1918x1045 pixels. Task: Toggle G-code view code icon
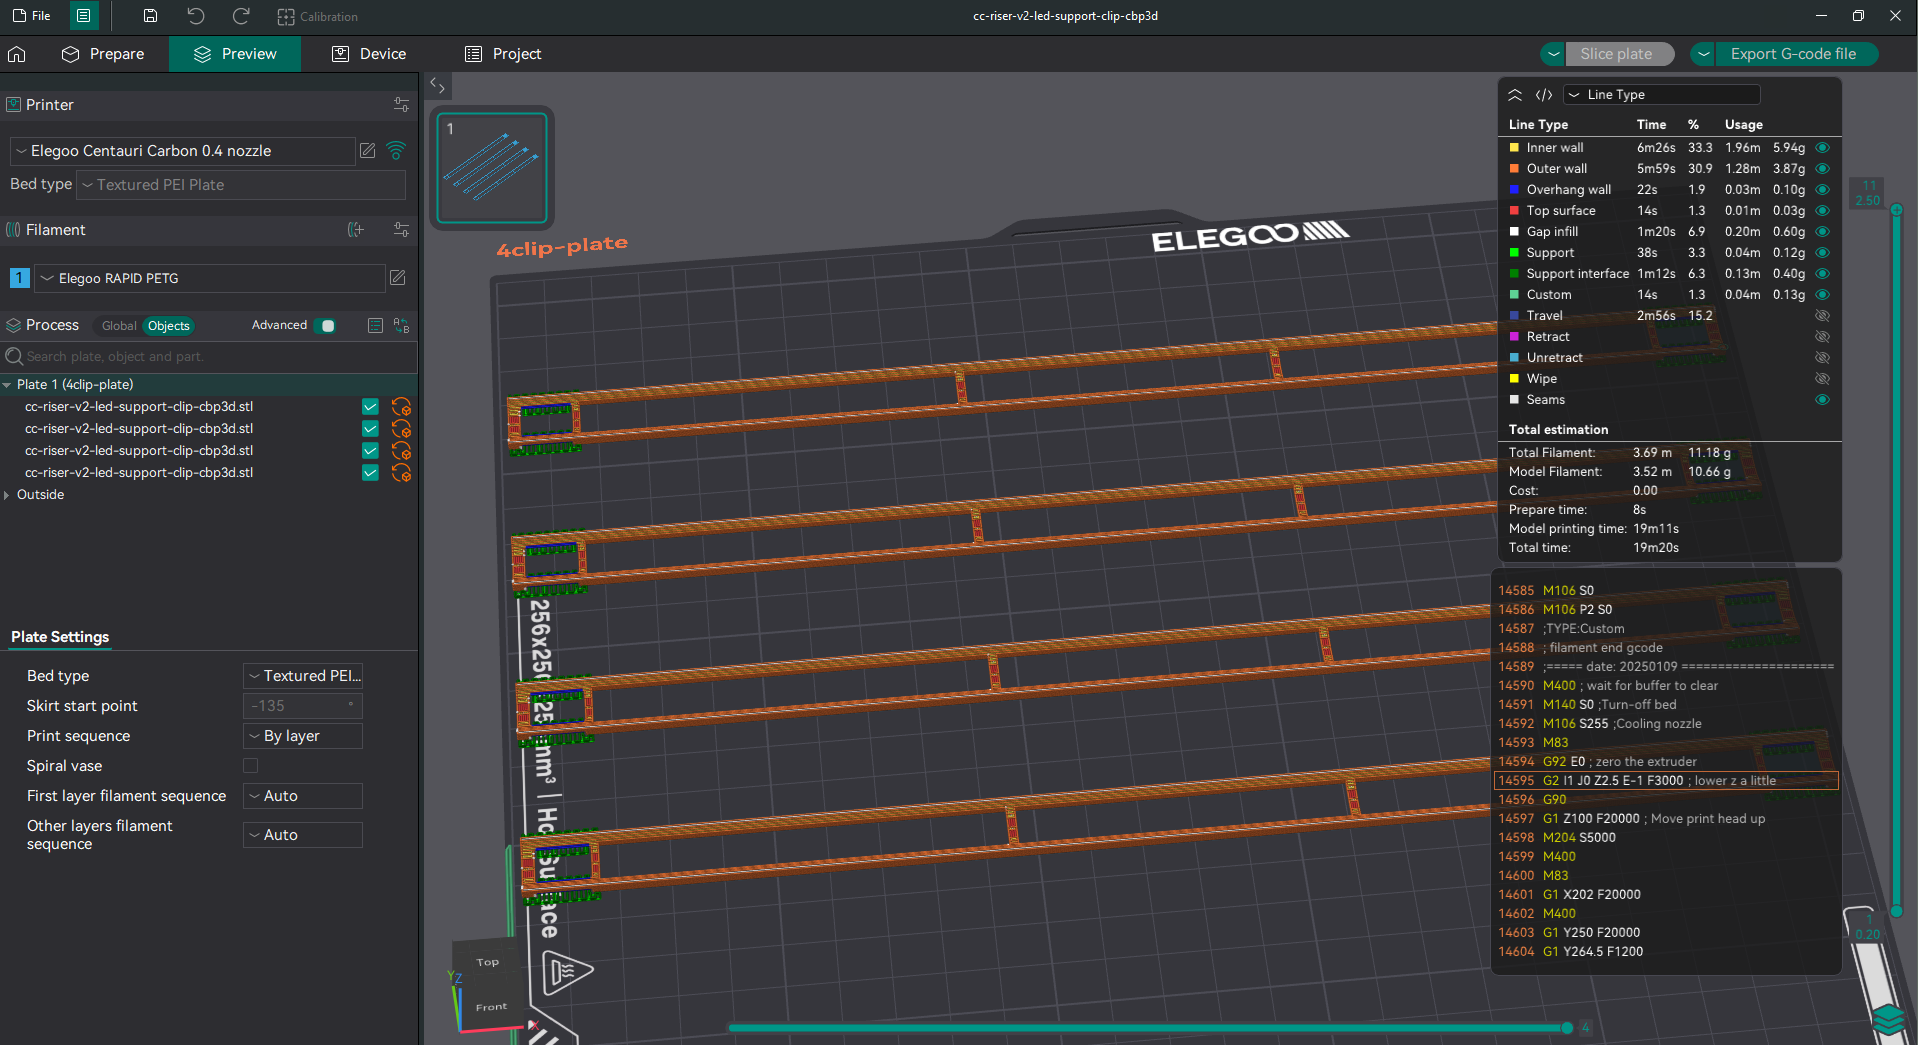[1544, 95]
